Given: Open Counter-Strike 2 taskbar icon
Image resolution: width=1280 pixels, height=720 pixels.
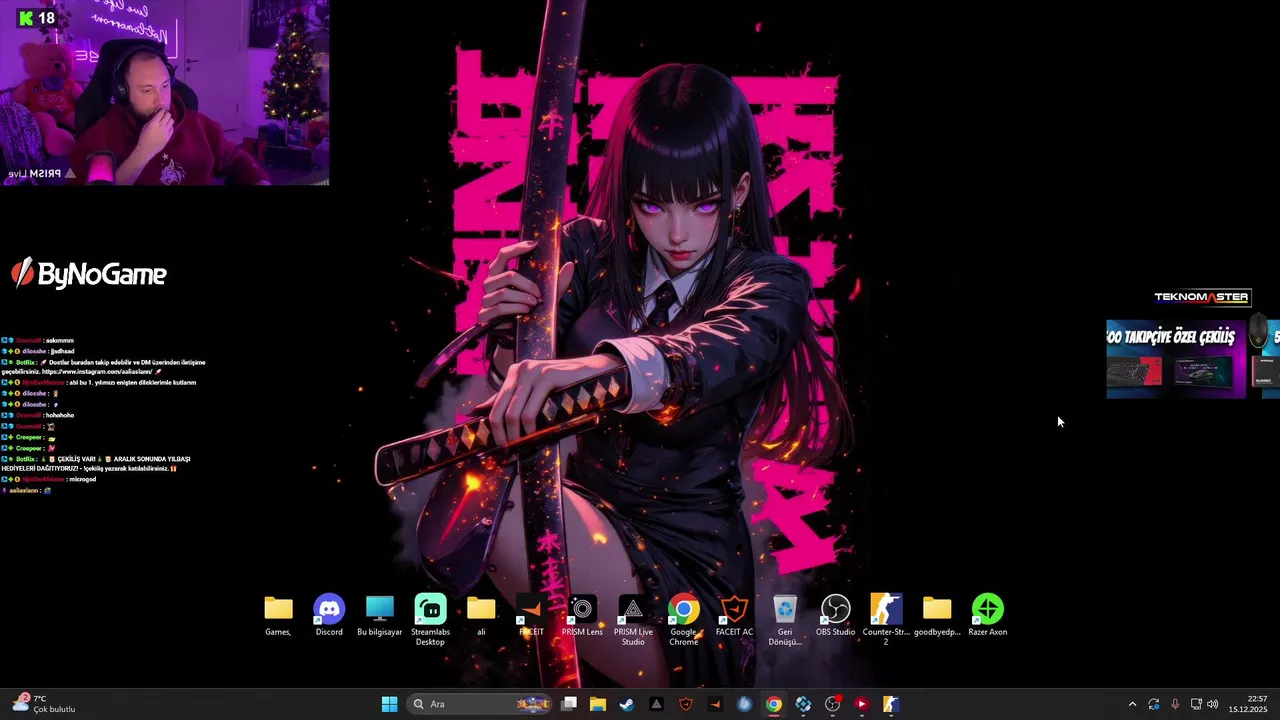Looking at the screenshot, I should coord(890,704).
